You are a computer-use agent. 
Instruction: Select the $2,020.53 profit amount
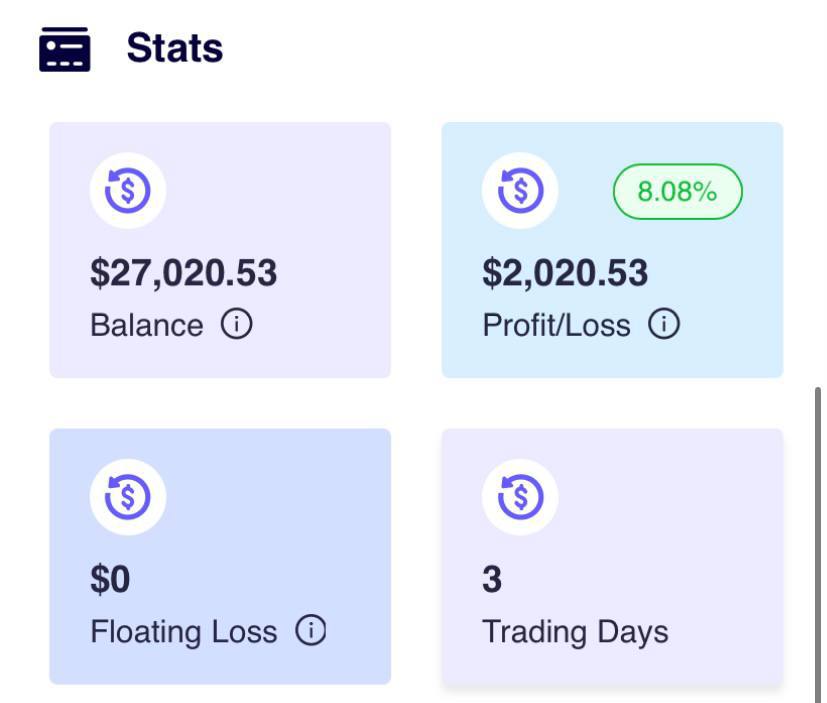pos(565,273)
